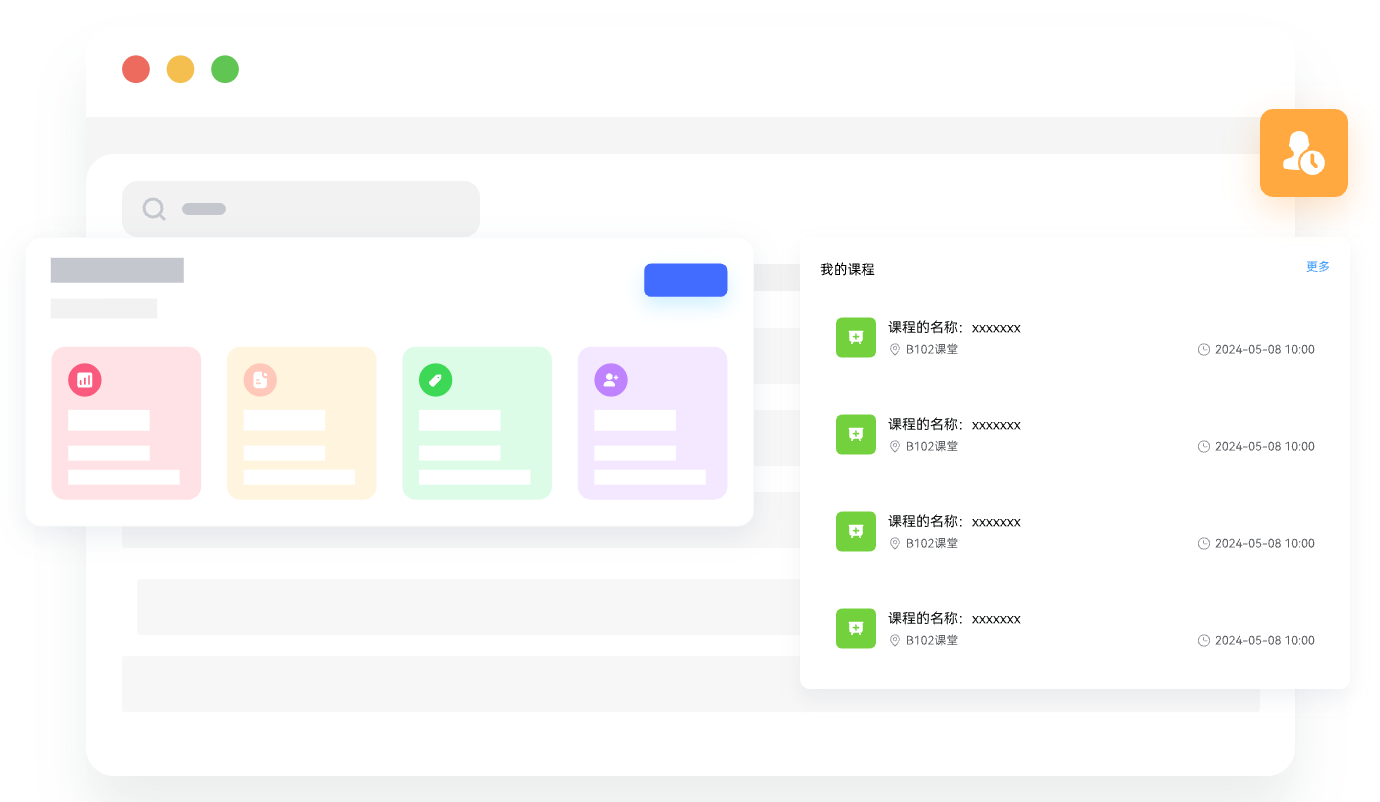Click the magnifier icon in the search bar
Screen dimensions: 1380x802
click(154, 209)
